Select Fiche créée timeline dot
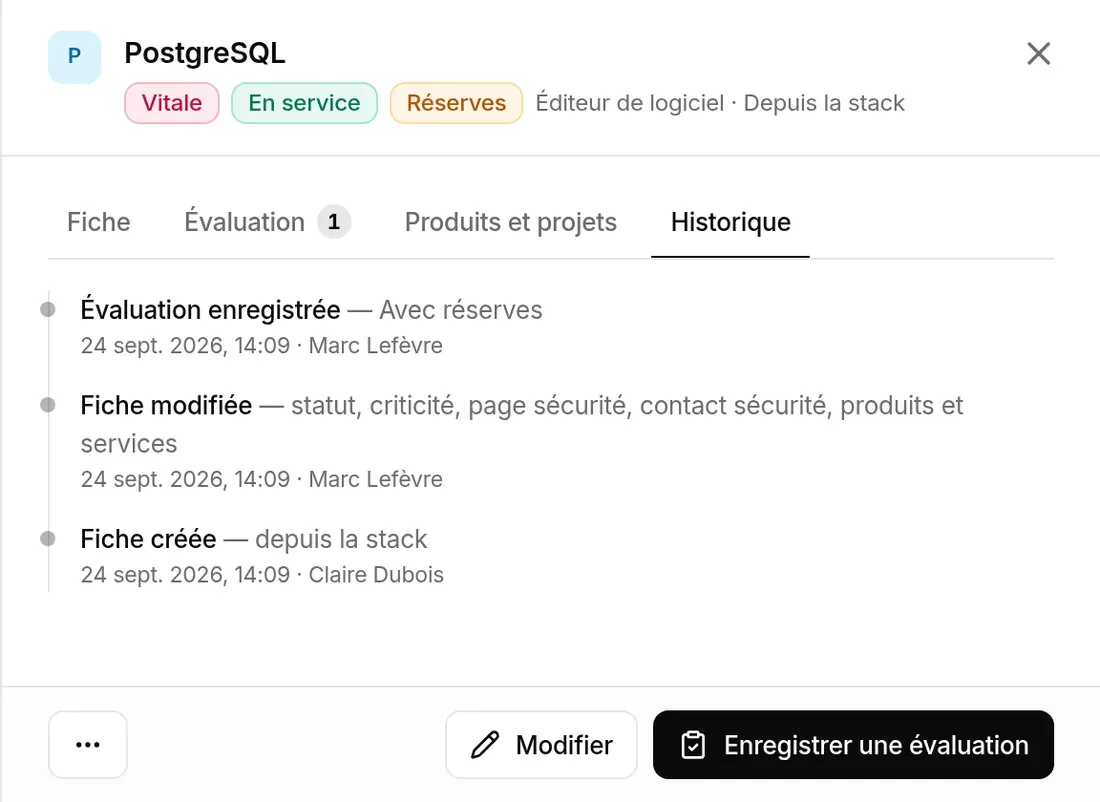The image size is (1100, 802). tap(48, 538)
